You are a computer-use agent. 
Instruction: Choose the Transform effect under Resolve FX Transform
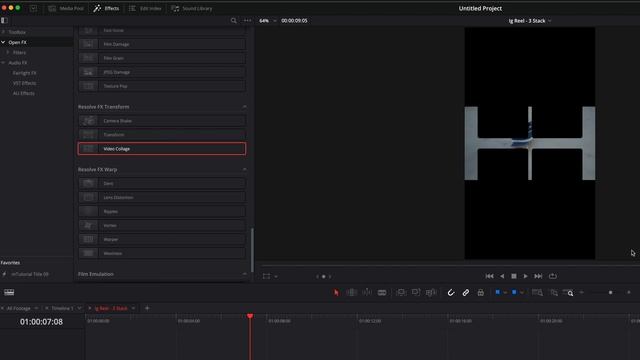[162, 135]
